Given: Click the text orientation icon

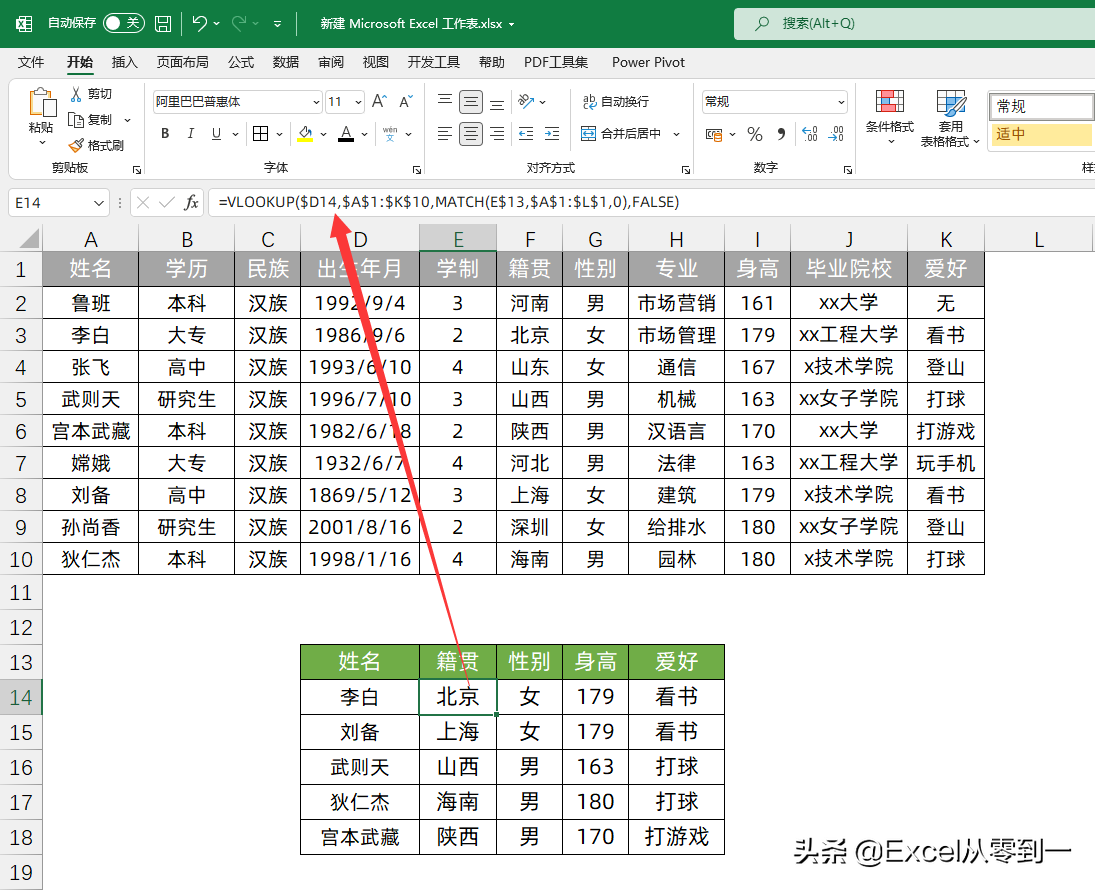Looking at the screenshot, I should point(526,102).
